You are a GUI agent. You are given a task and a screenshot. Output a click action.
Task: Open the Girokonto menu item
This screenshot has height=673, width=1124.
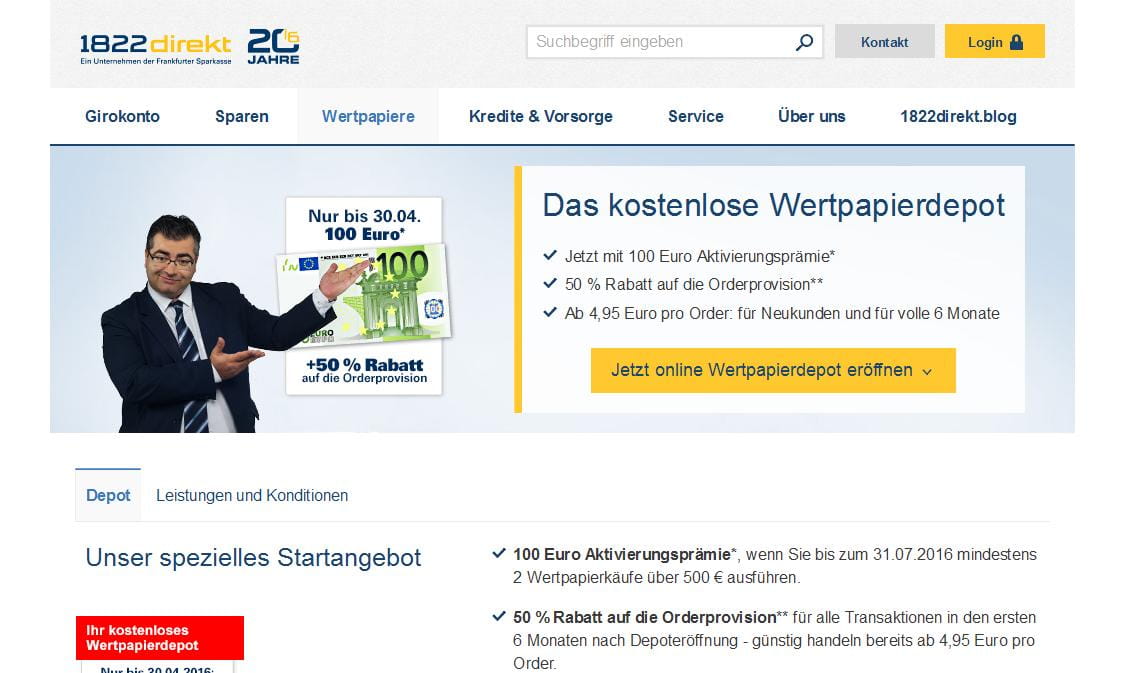click(123, 116)
